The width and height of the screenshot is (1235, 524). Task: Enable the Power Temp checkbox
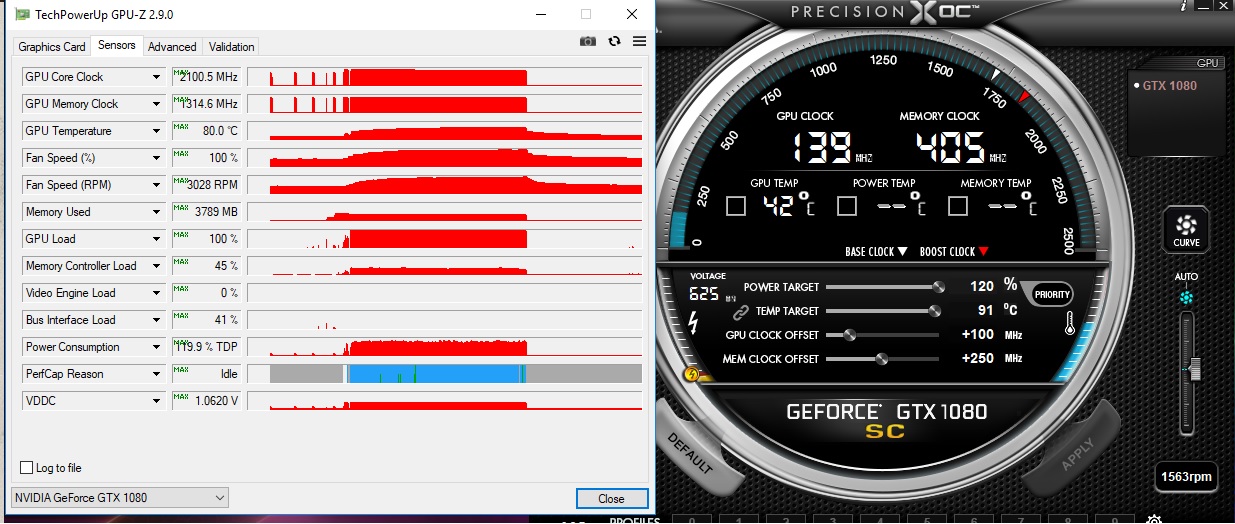pos(847,206)
